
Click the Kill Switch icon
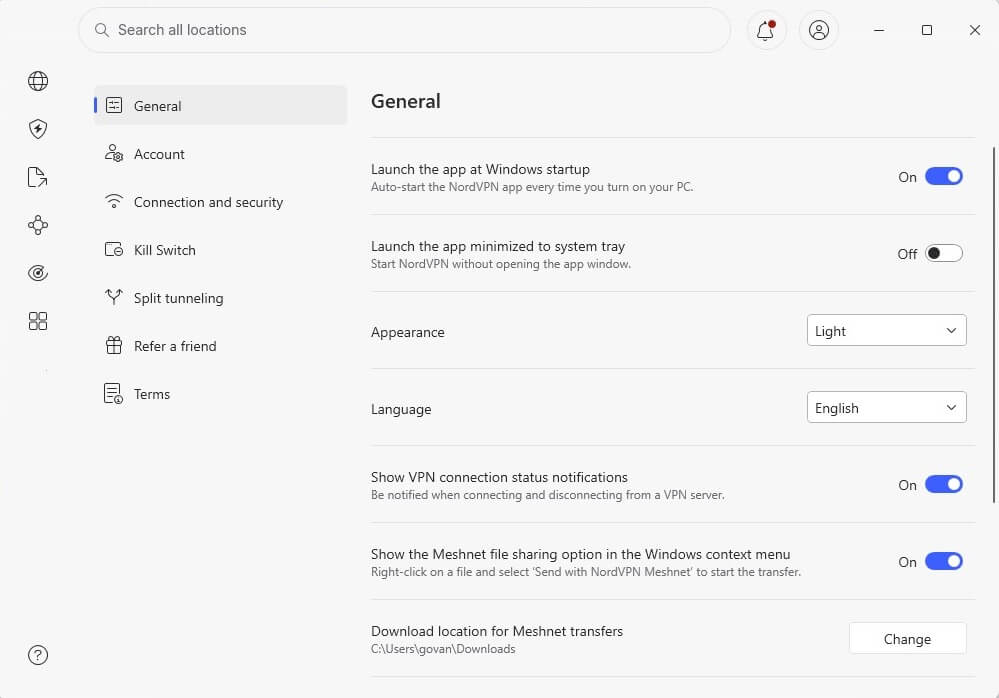point(113,250)
